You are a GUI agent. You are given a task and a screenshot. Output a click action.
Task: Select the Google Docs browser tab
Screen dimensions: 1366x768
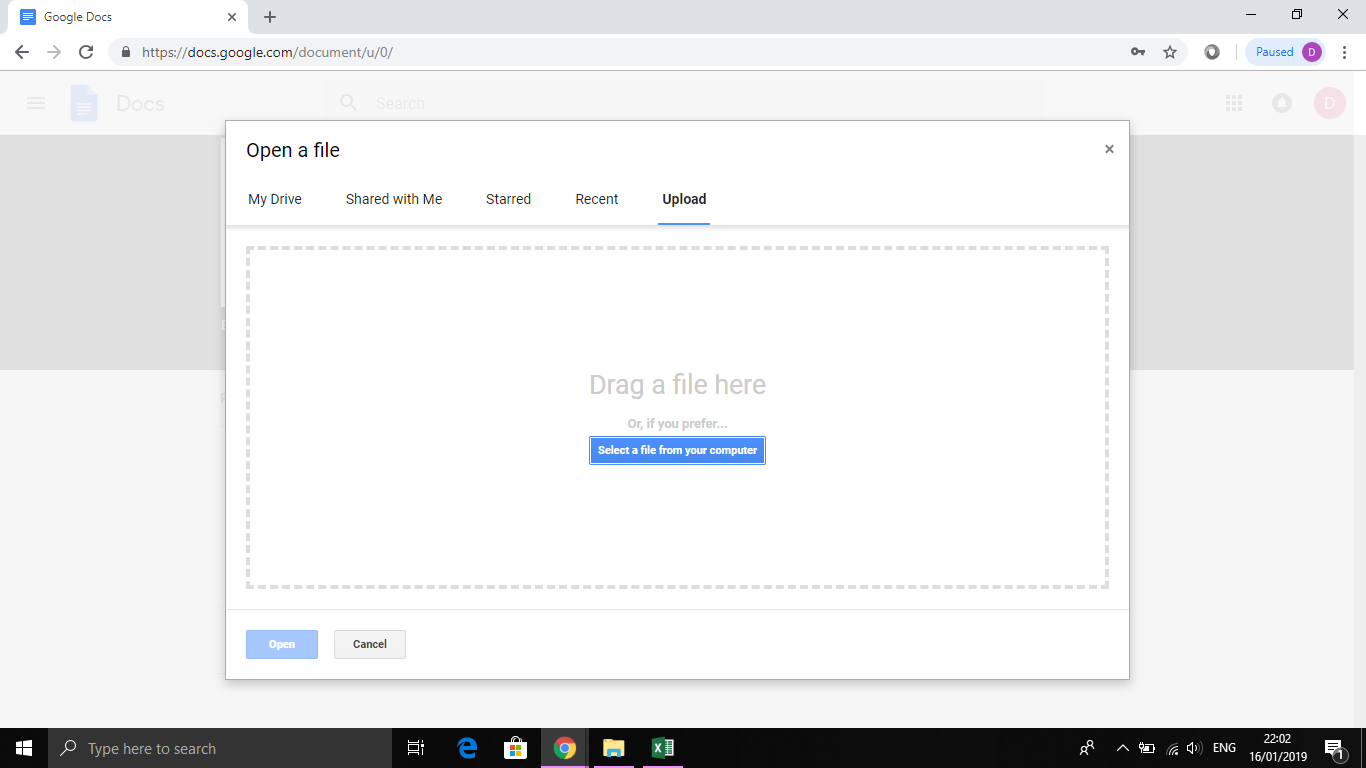128,17
